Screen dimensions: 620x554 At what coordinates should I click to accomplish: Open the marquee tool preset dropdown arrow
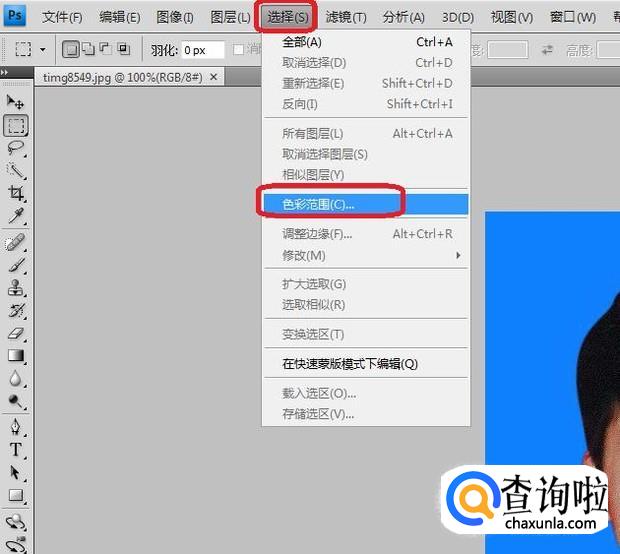[42, 49]
